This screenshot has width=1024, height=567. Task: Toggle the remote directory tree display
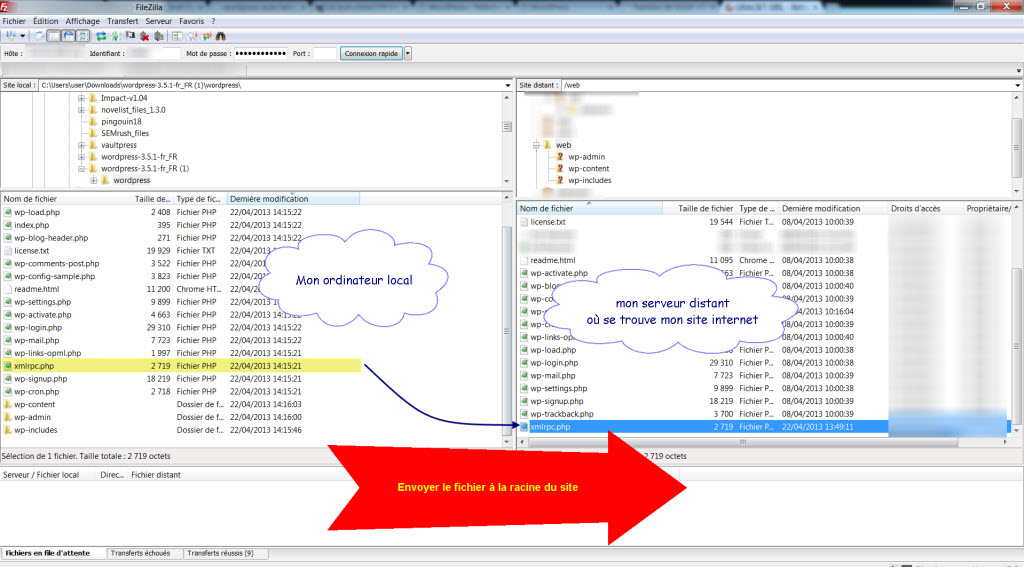coord(69,36)
